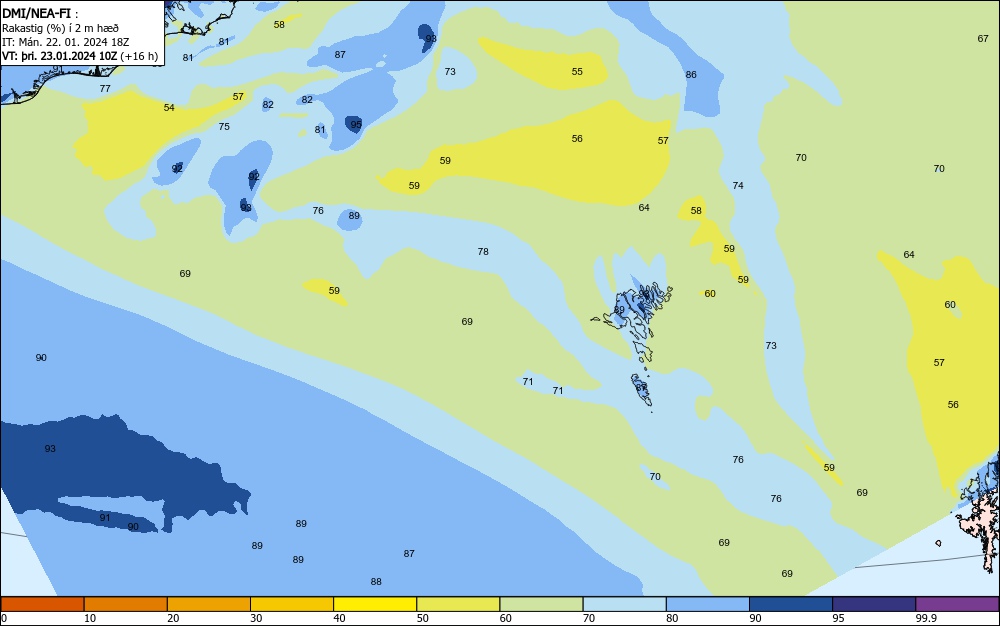The width and height of the screenshot is (1000, 626).
Task: Click the humidity value 86 on the map
Action: click(691, 75)
